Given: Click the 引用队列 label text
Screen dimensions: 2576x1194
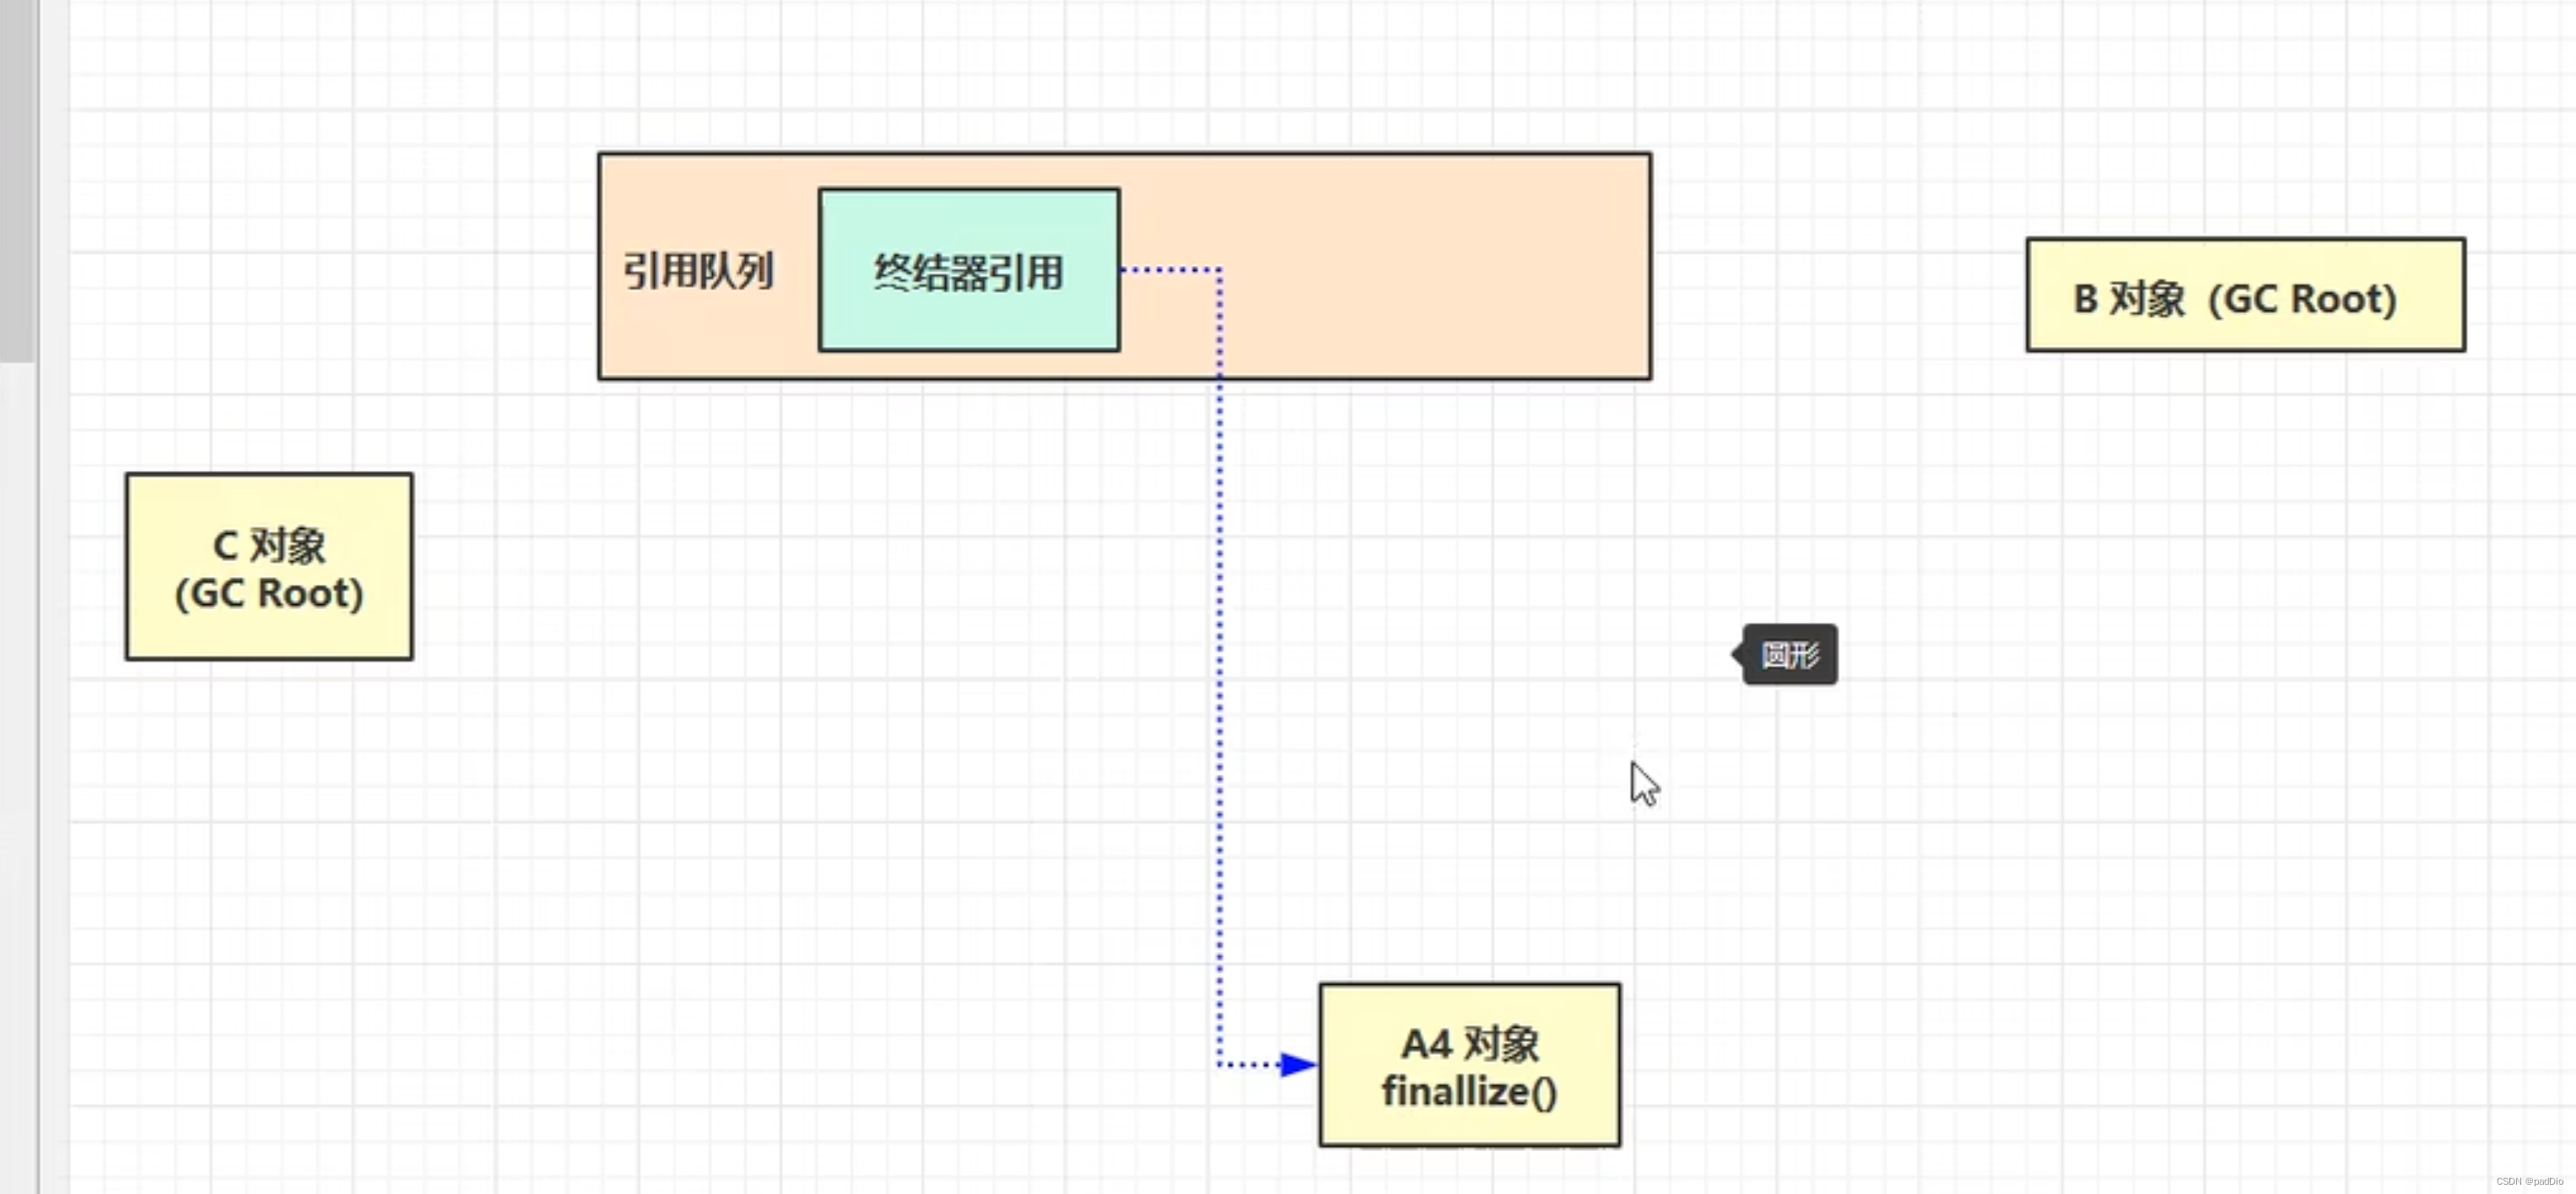Looking at the screenshot, I should (698, 271).
